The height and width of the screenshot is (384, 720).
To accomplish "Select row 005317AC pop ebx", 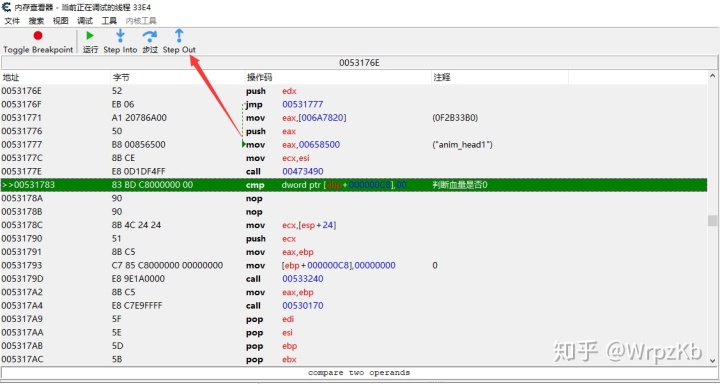I will (354, 359).
